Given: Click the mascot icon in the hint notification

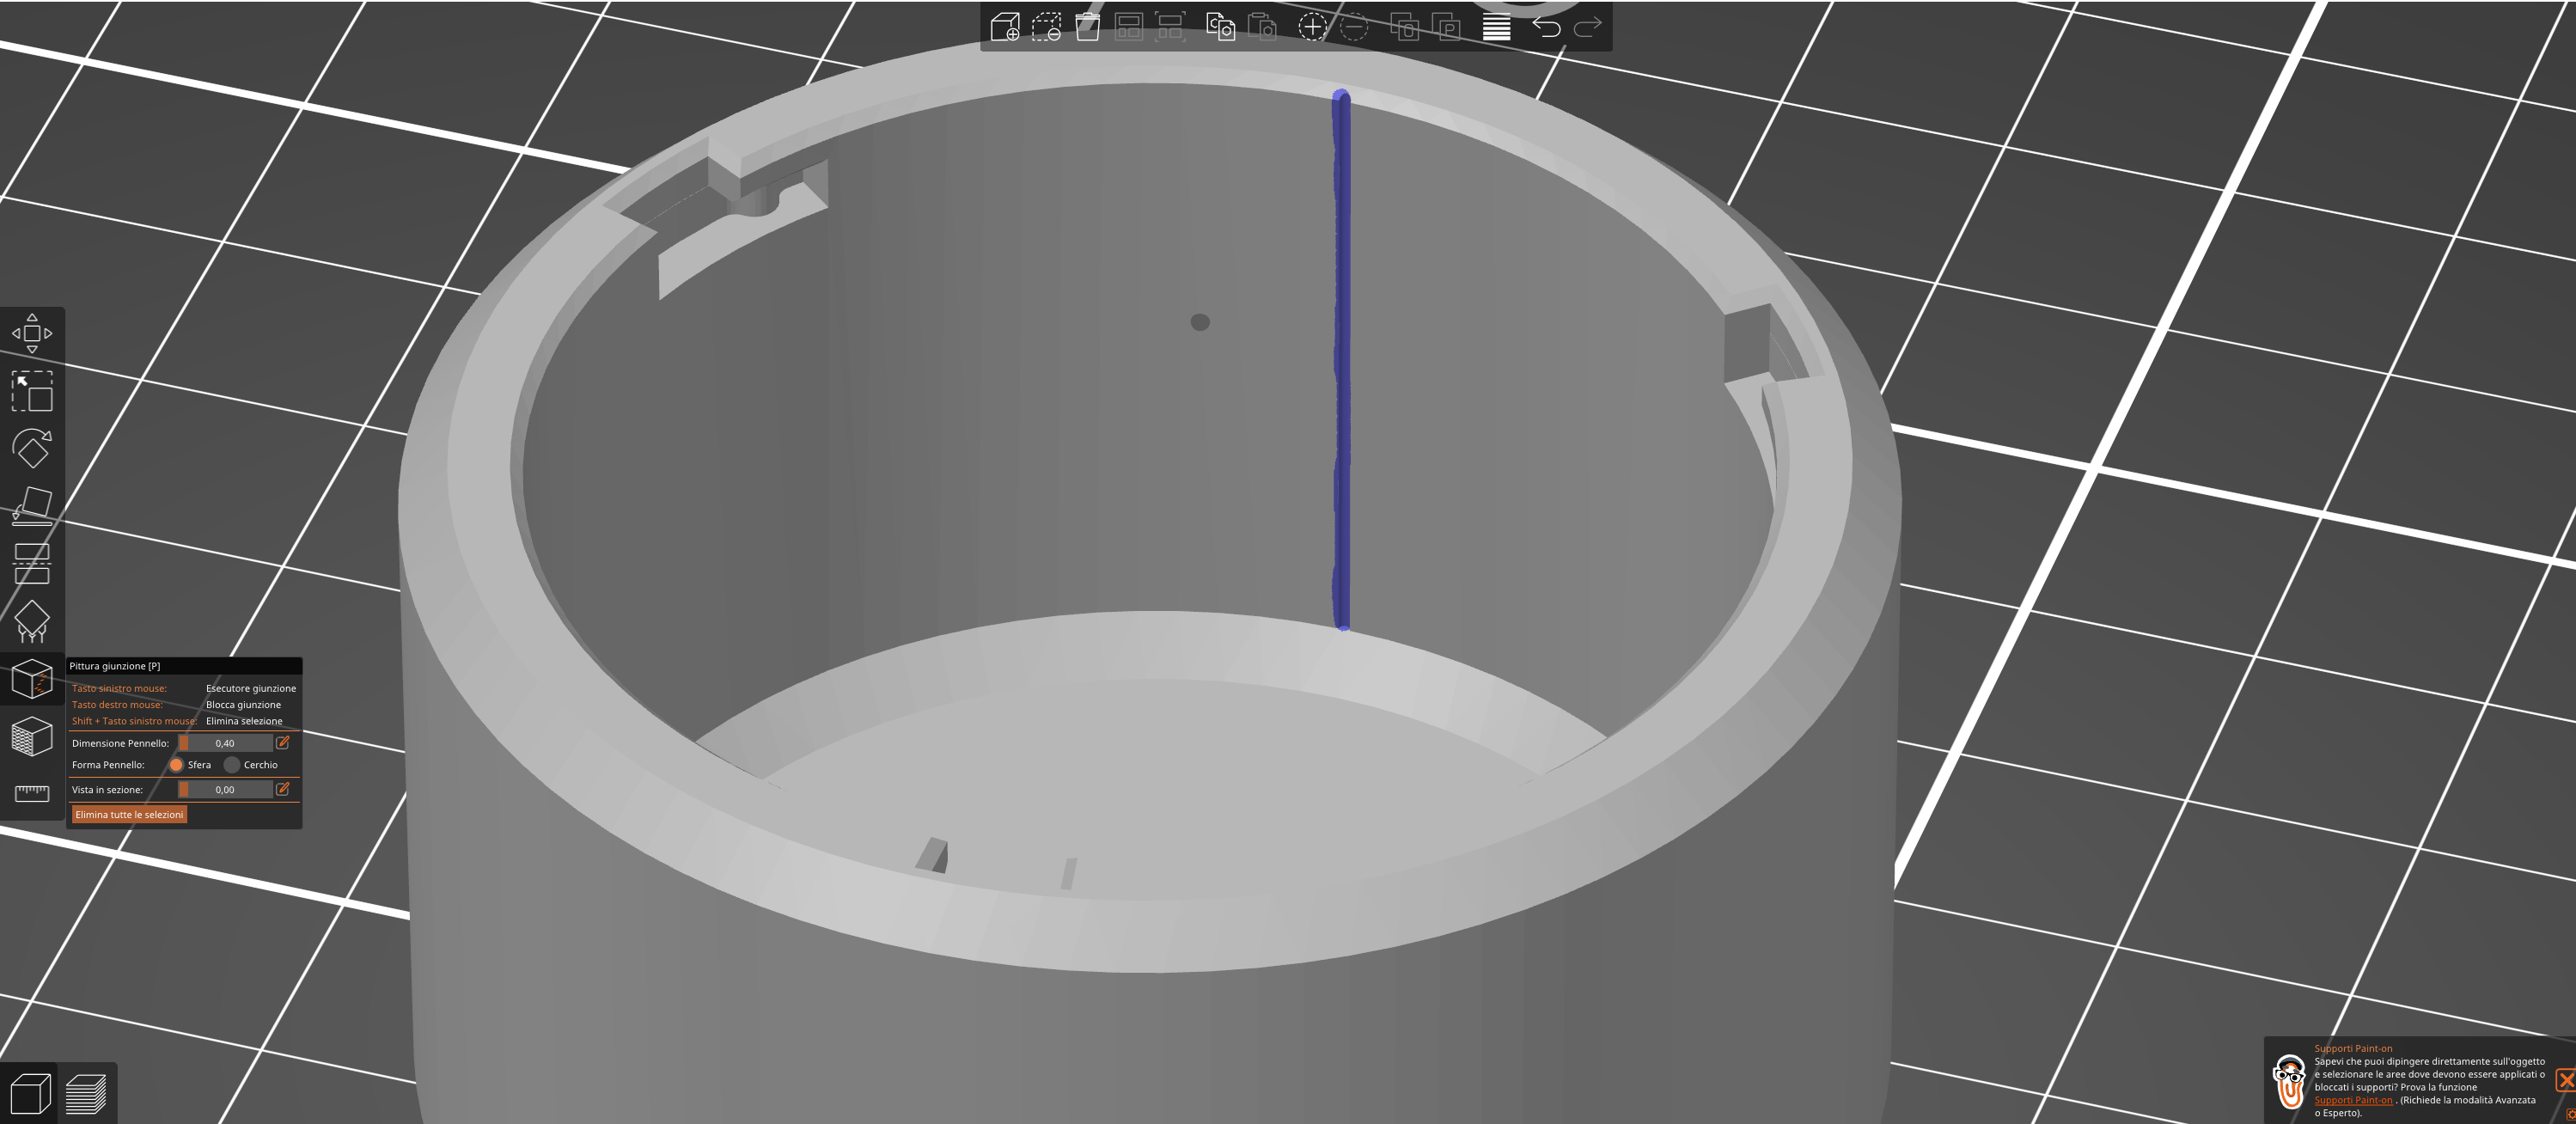Looking at the screenshot, I should 2289,1081.
